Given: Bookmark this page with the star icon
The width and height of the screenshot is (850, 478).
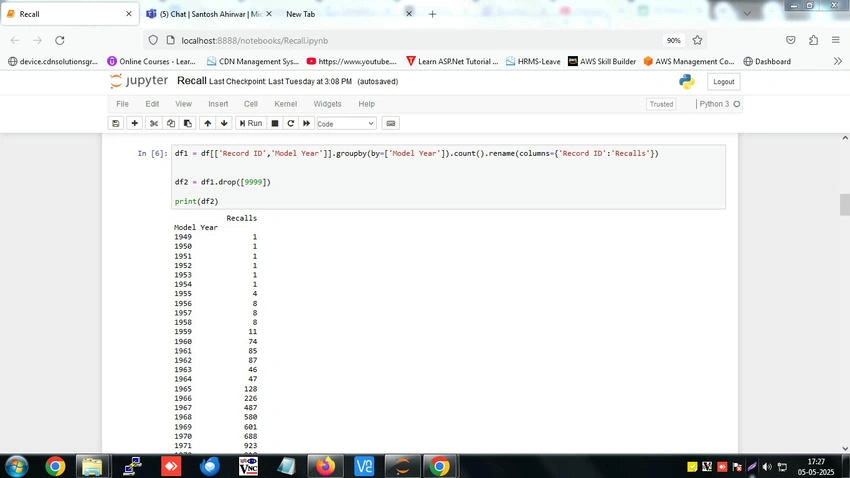Looking at the screenshot, I should click(697, 41).
